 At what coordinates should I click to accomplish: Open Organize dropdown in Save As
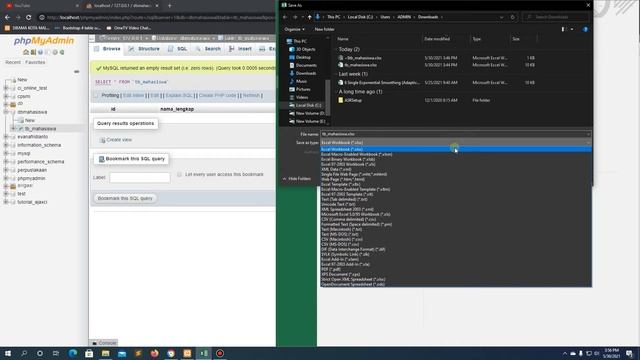(x=294, y=29)
